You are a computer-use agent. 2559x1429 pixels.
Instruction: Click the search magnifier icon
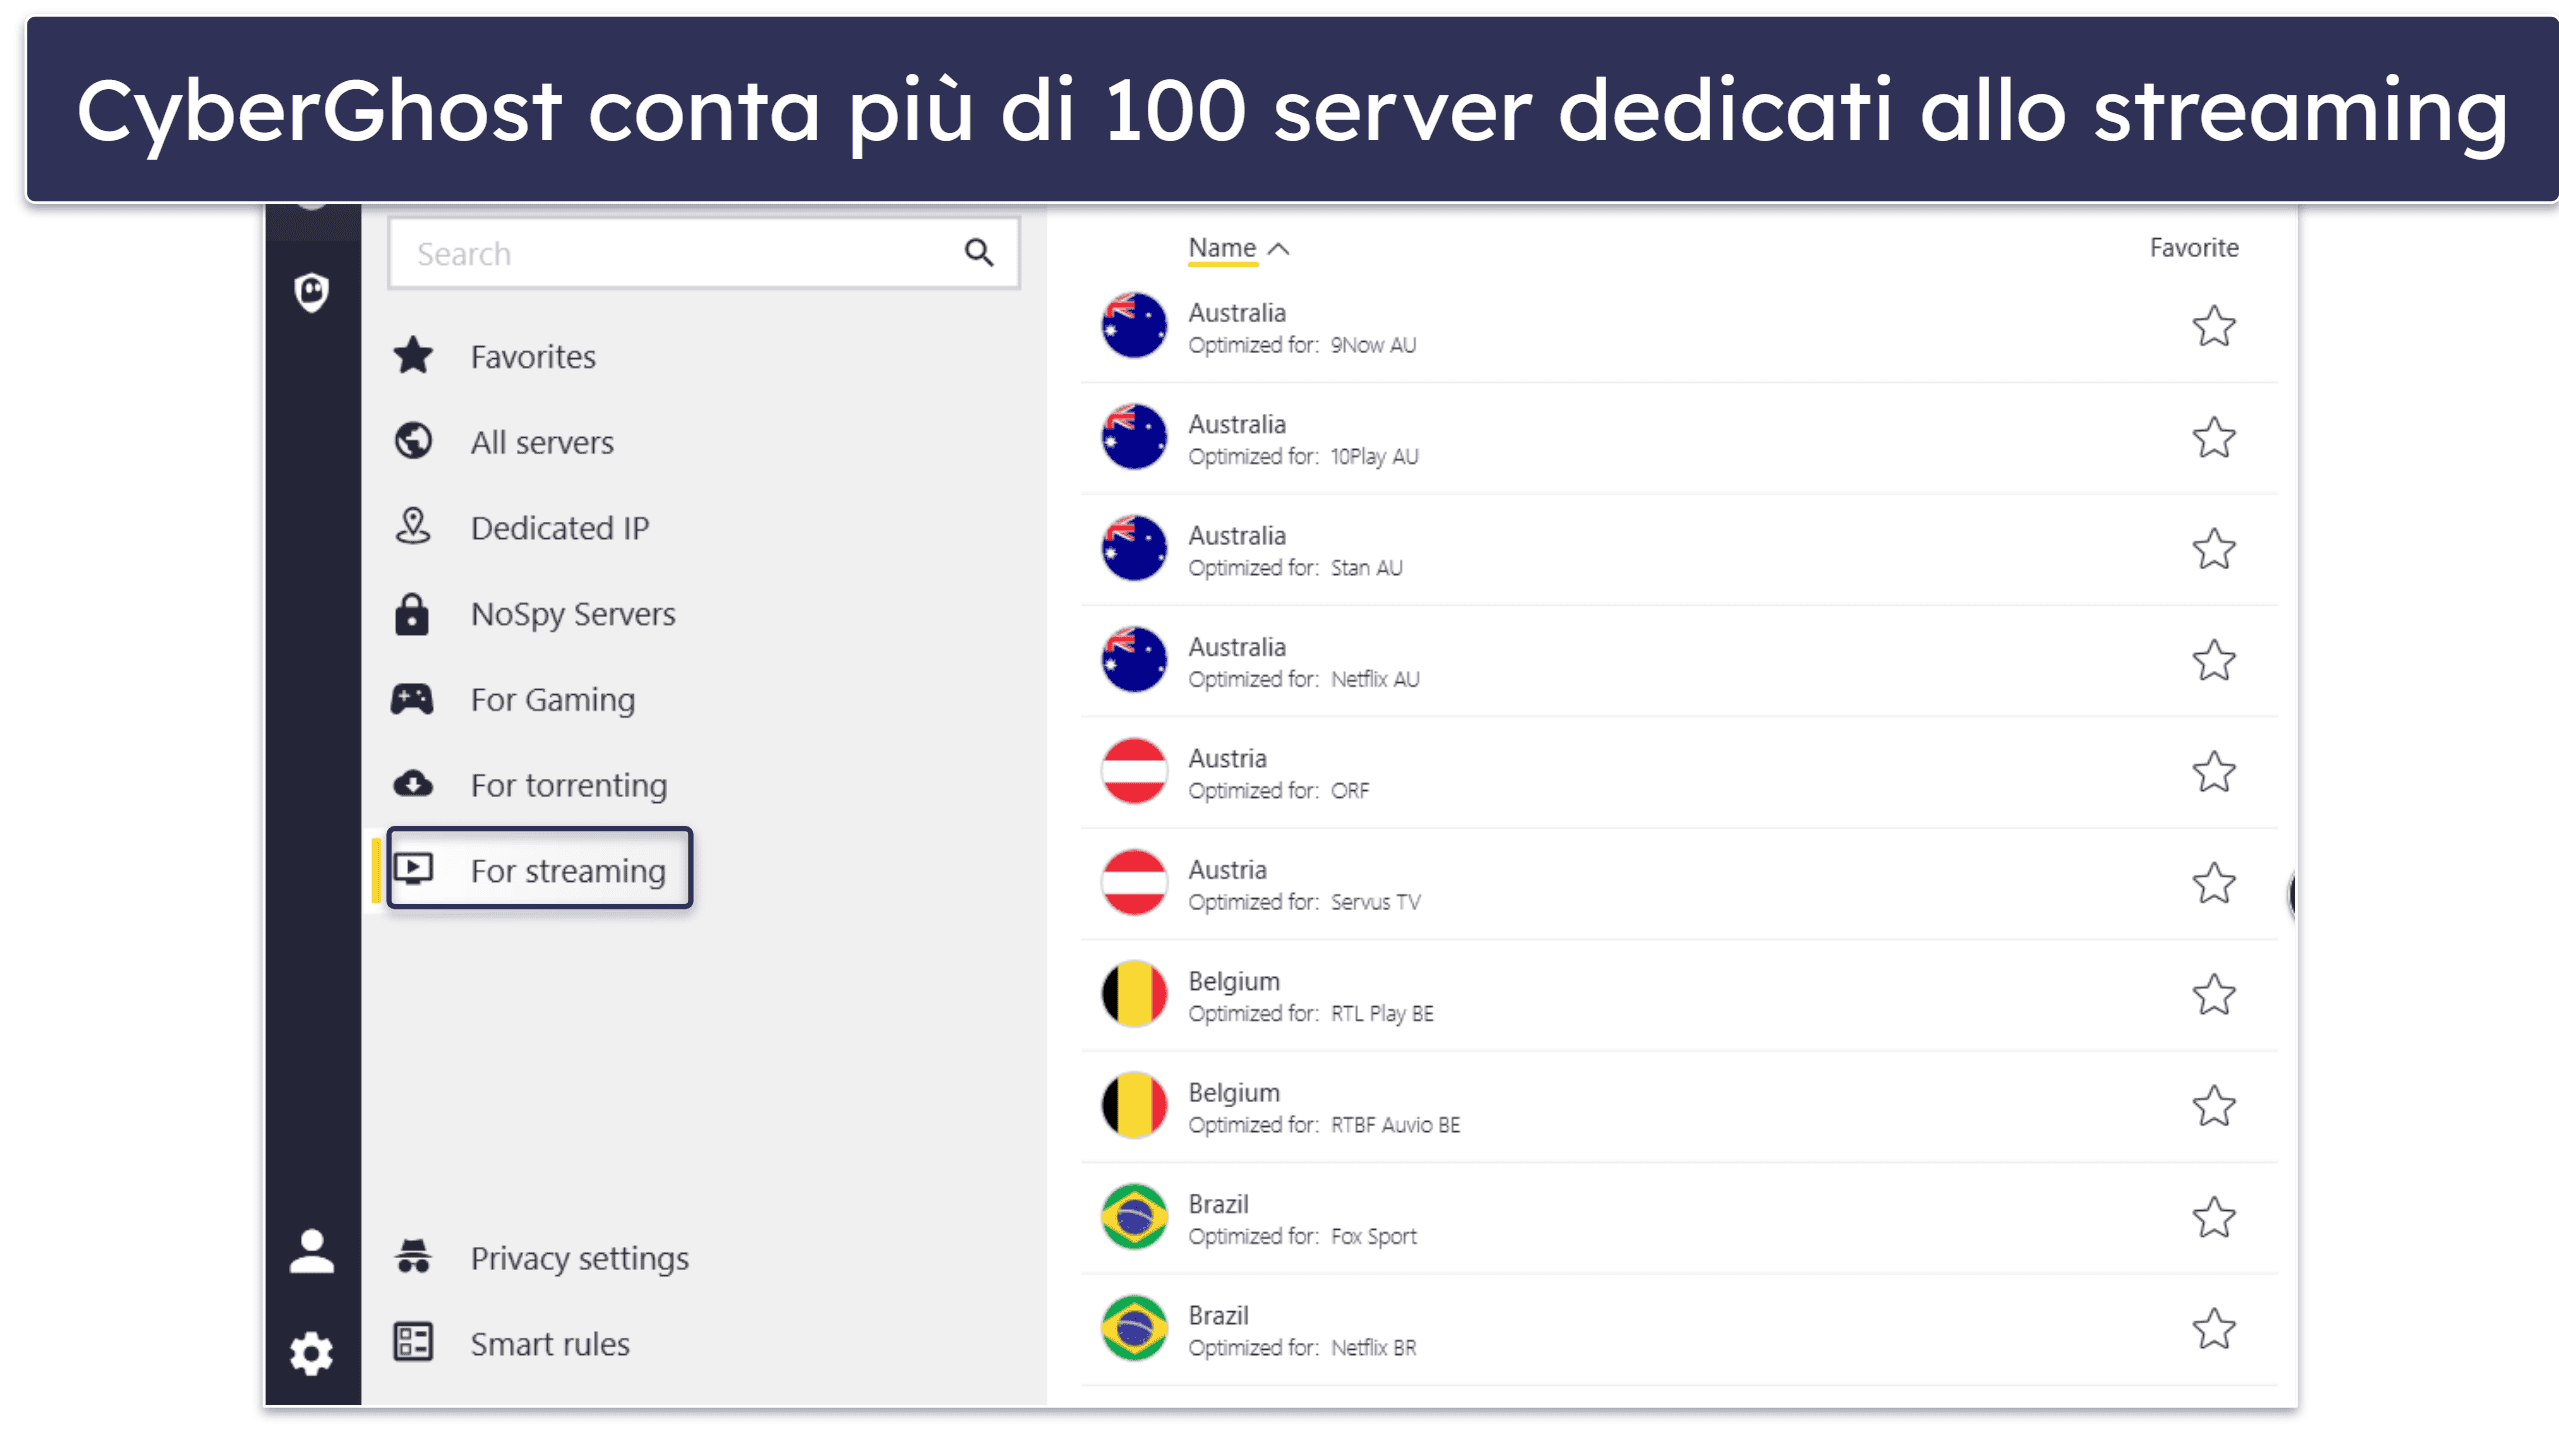point(979,253)
